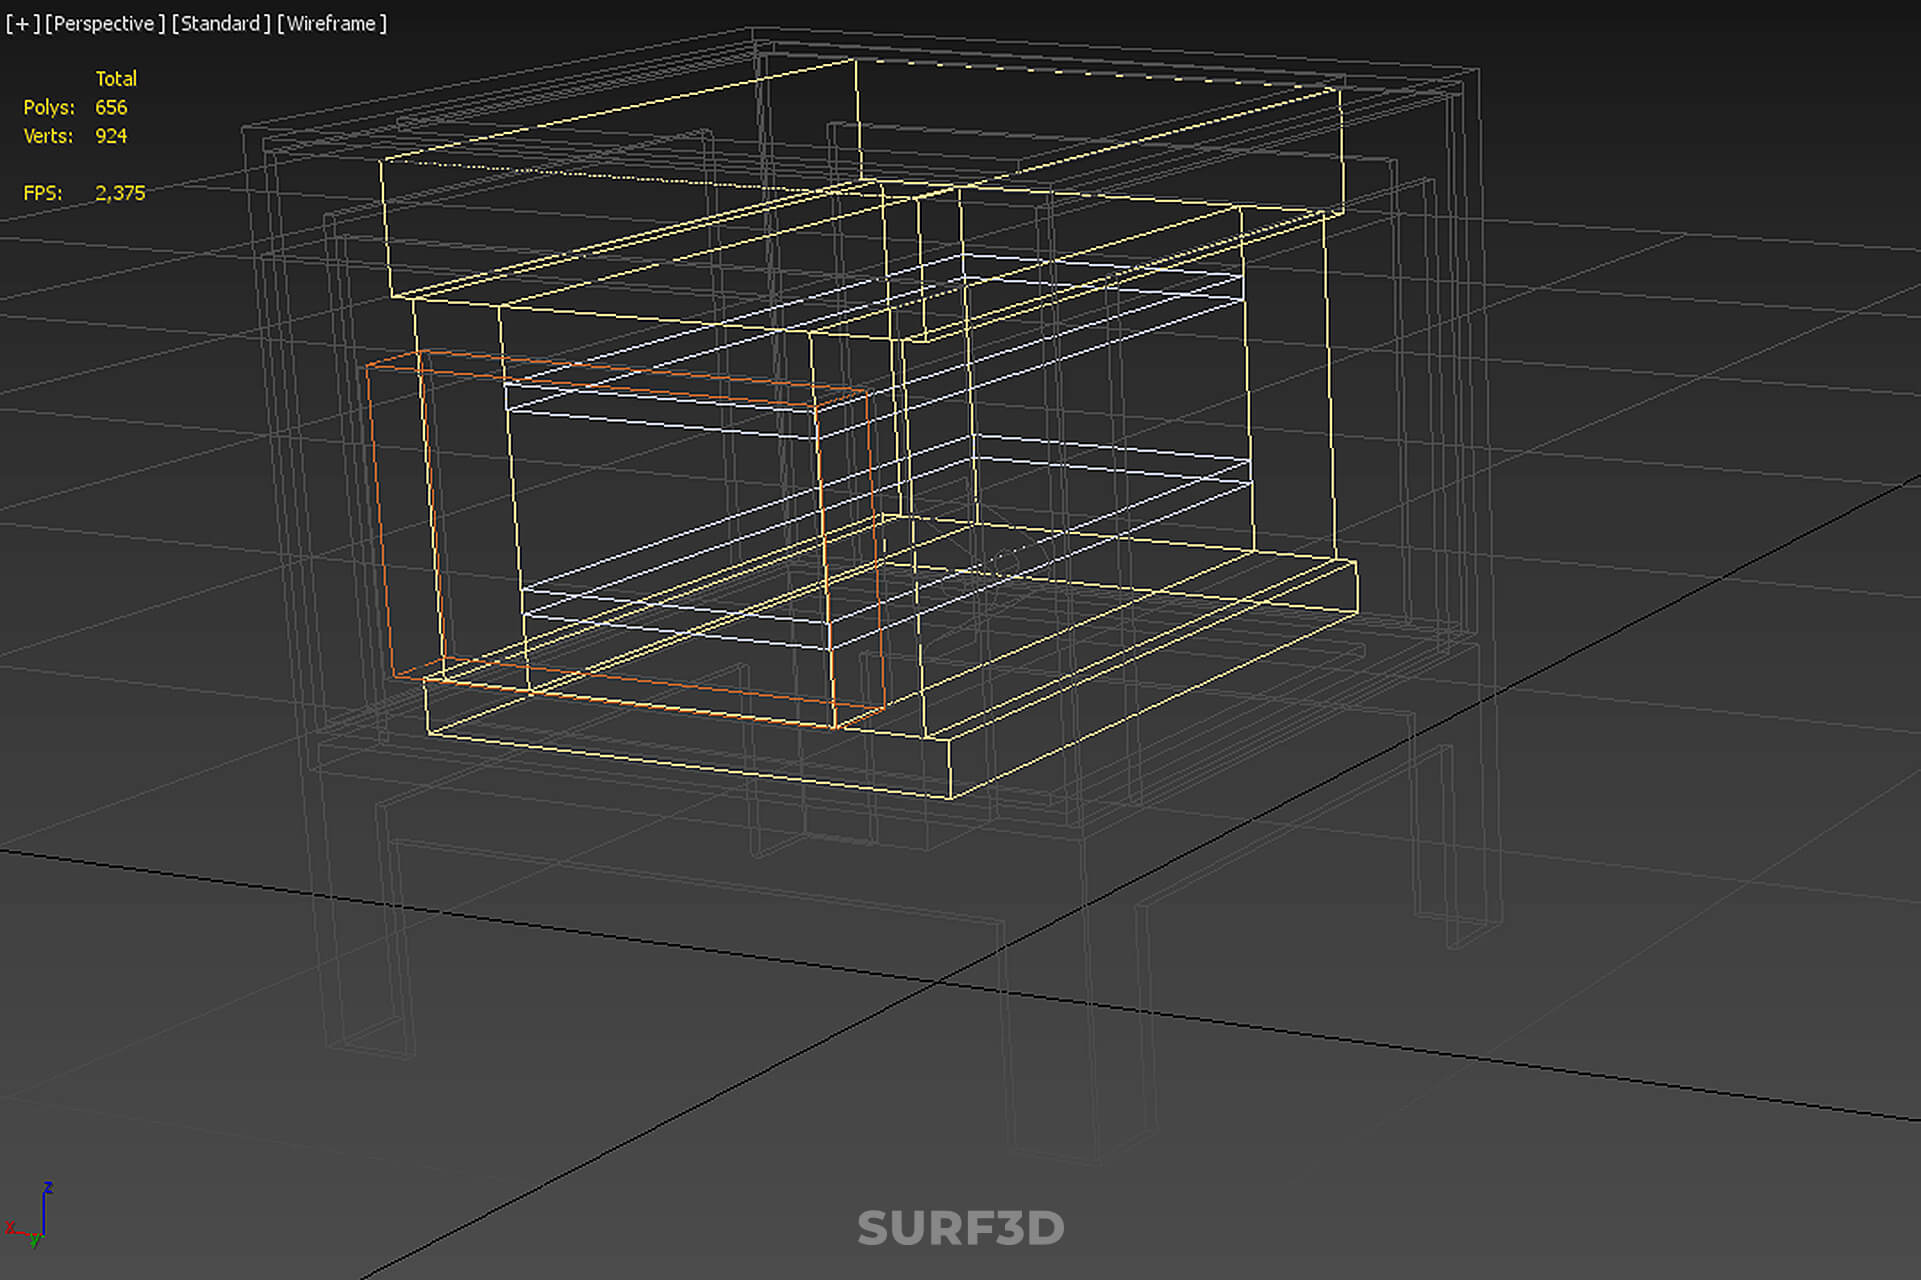Viewport: 1921px width, 1280px height.
Task: Click the FPS value 2,375
Action: pyautogui.click(x=120, y=193)
